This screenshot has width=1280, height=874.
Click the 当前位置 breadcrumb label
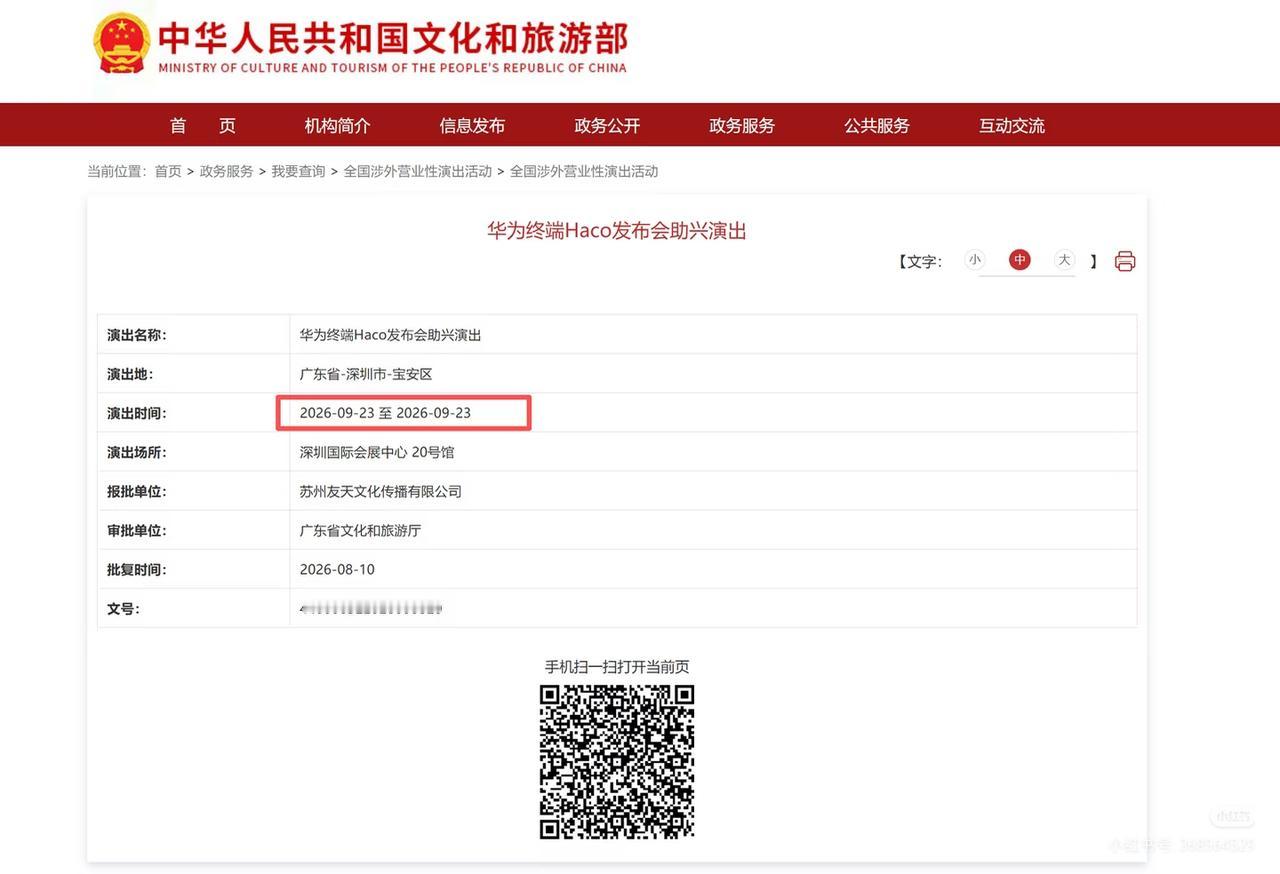click(117, 171)
